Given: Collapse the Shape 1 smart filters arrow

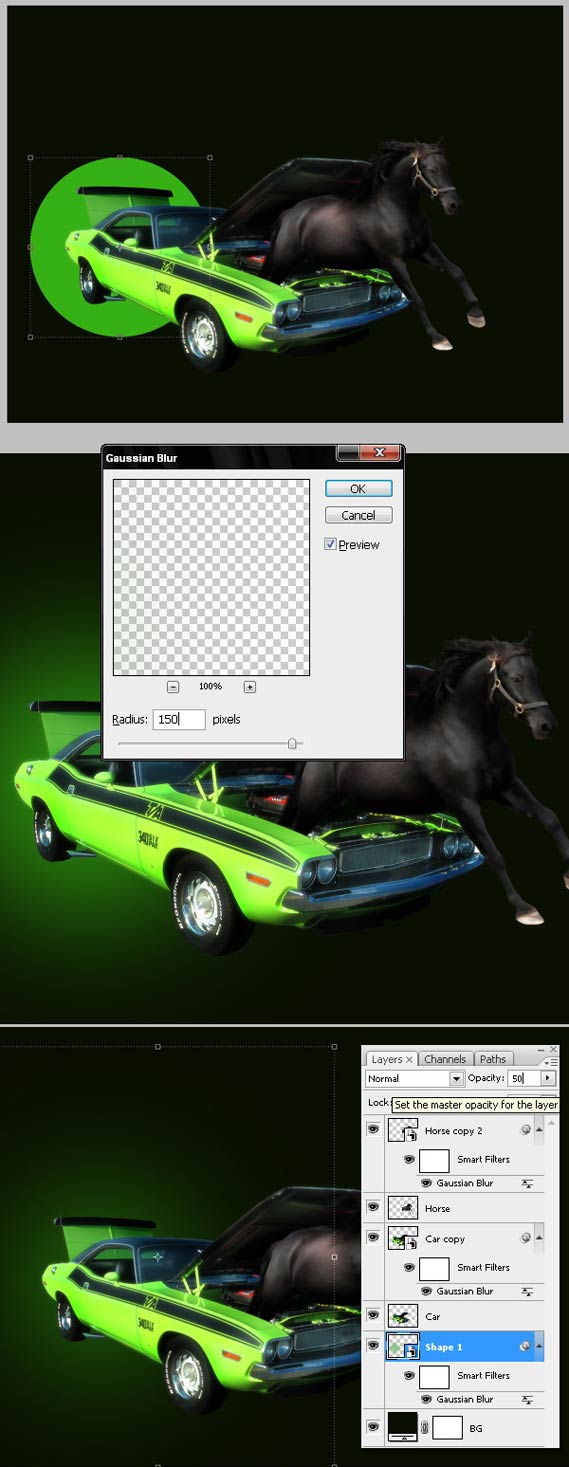Looking at the screenshot, I should click(x=540, y=1347).
